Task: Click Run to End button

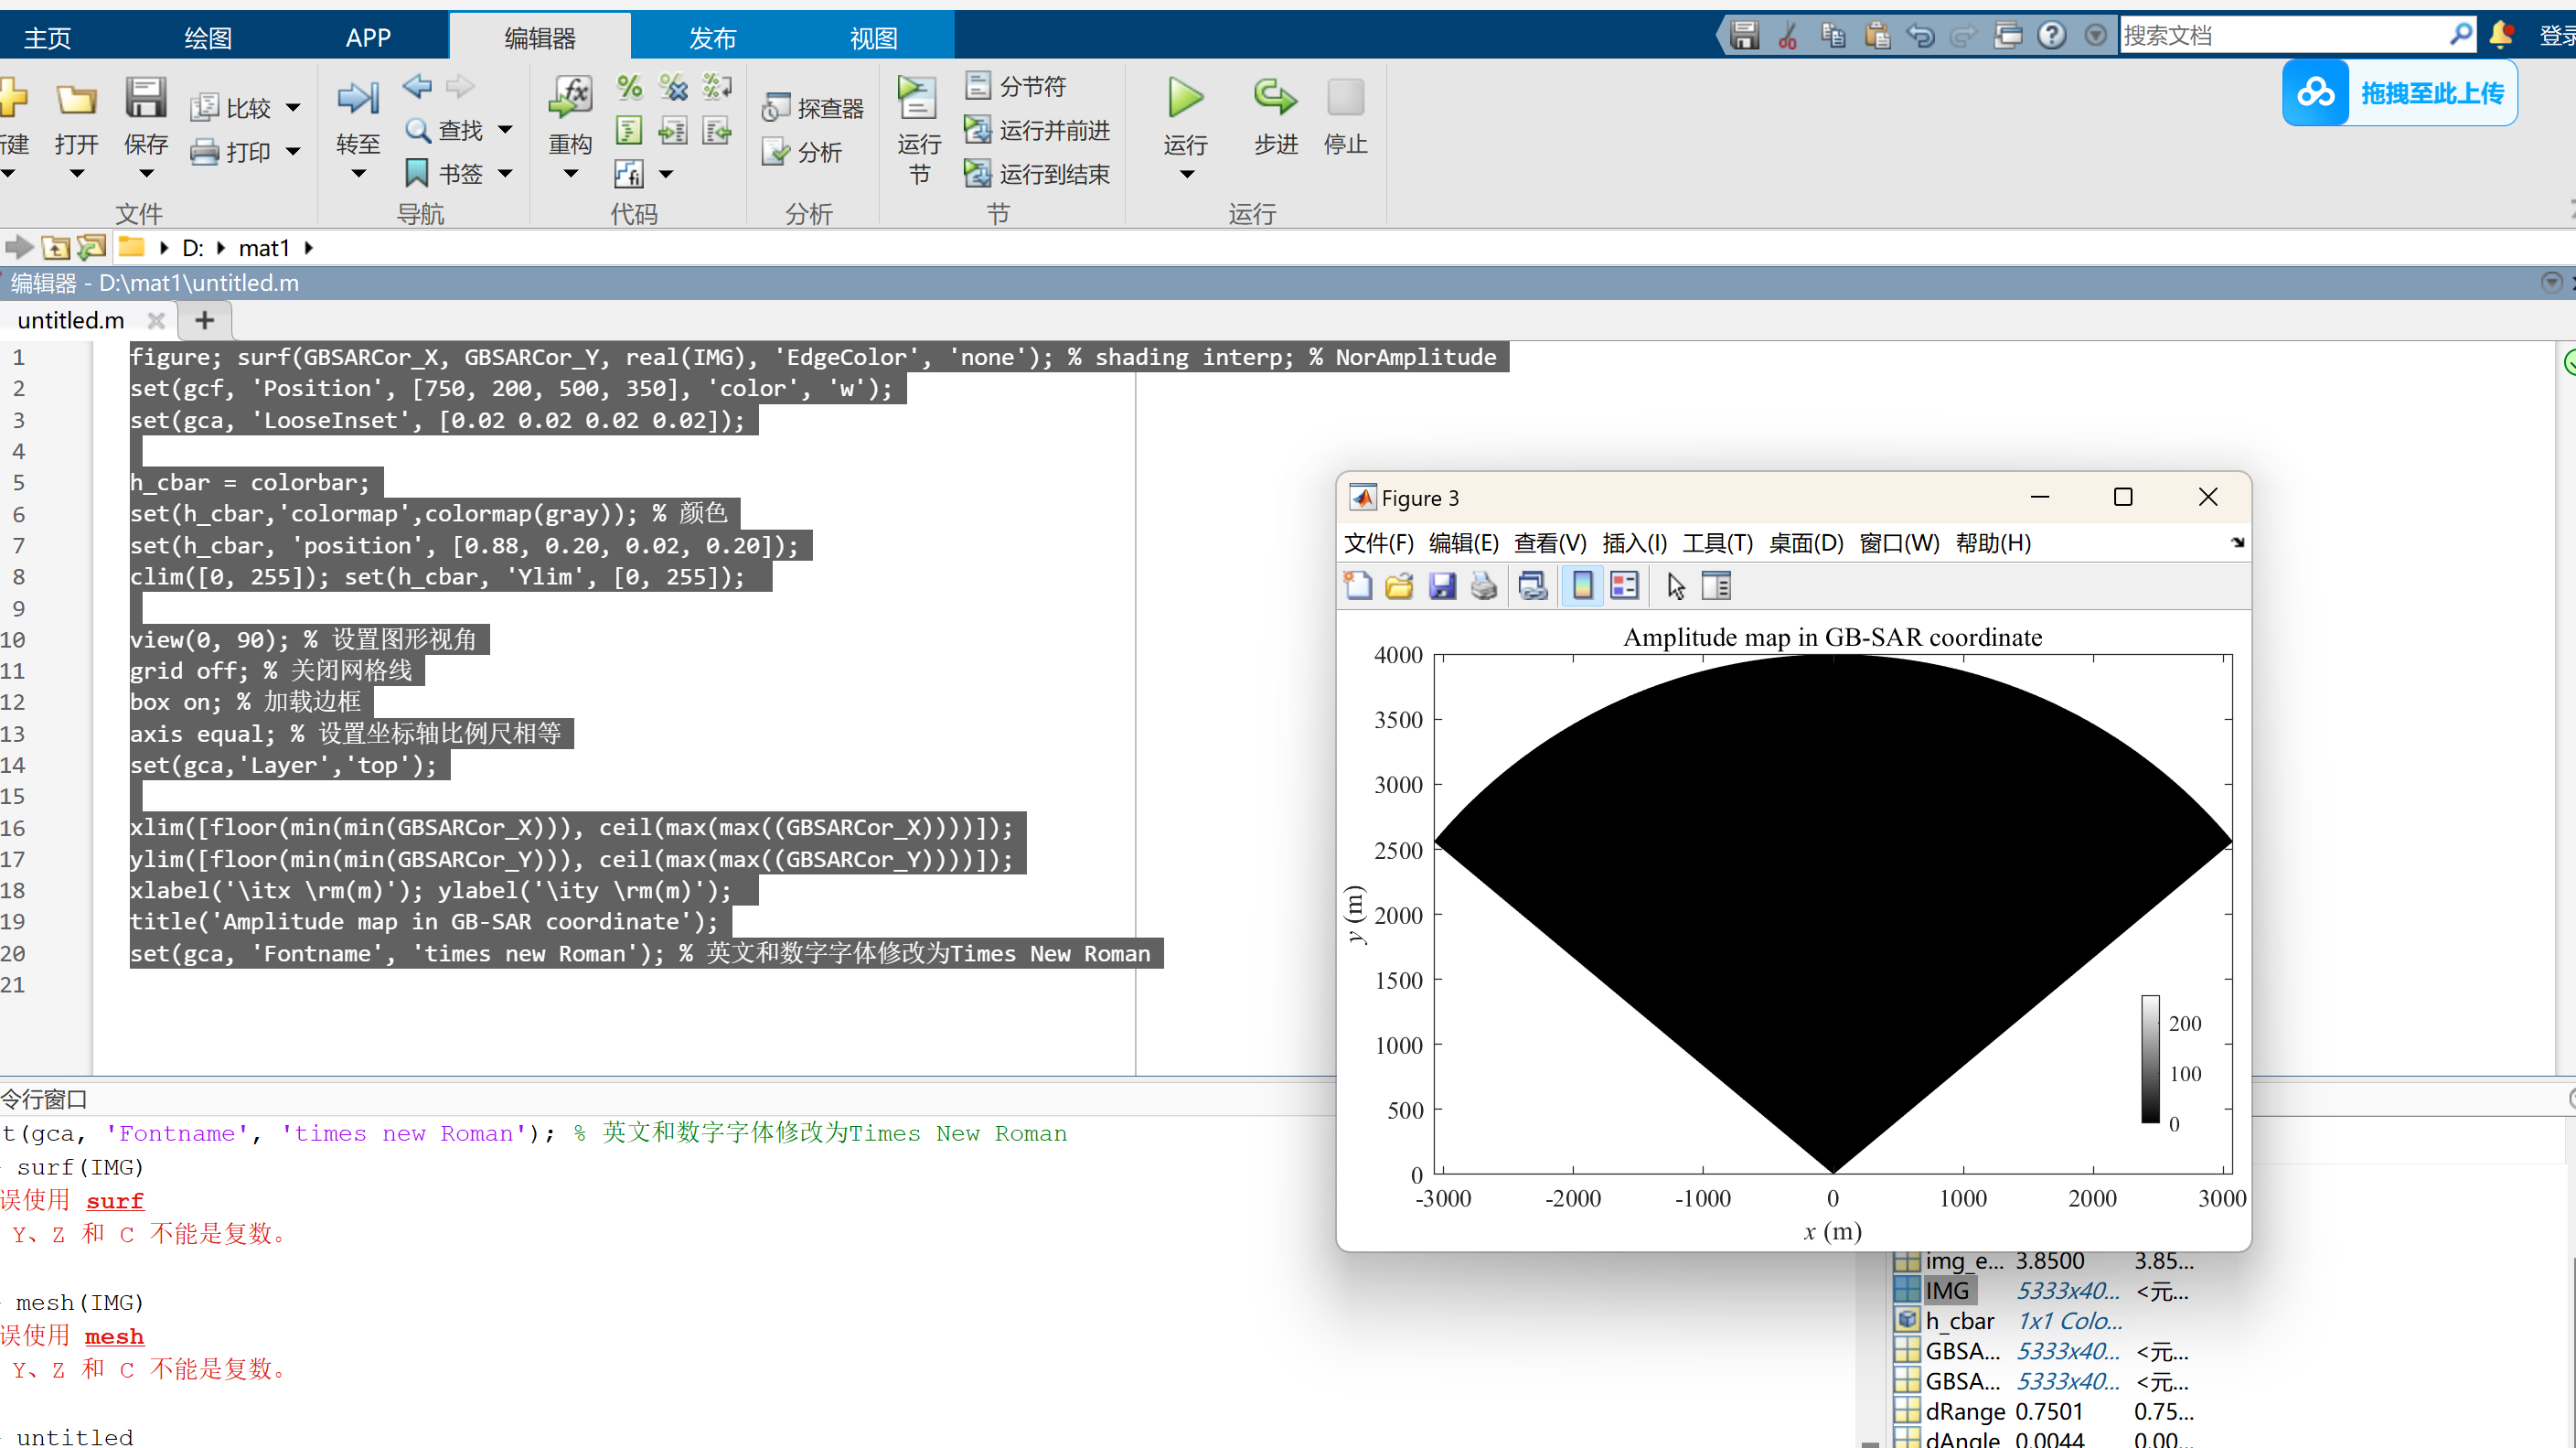Action: (1038, 174)
